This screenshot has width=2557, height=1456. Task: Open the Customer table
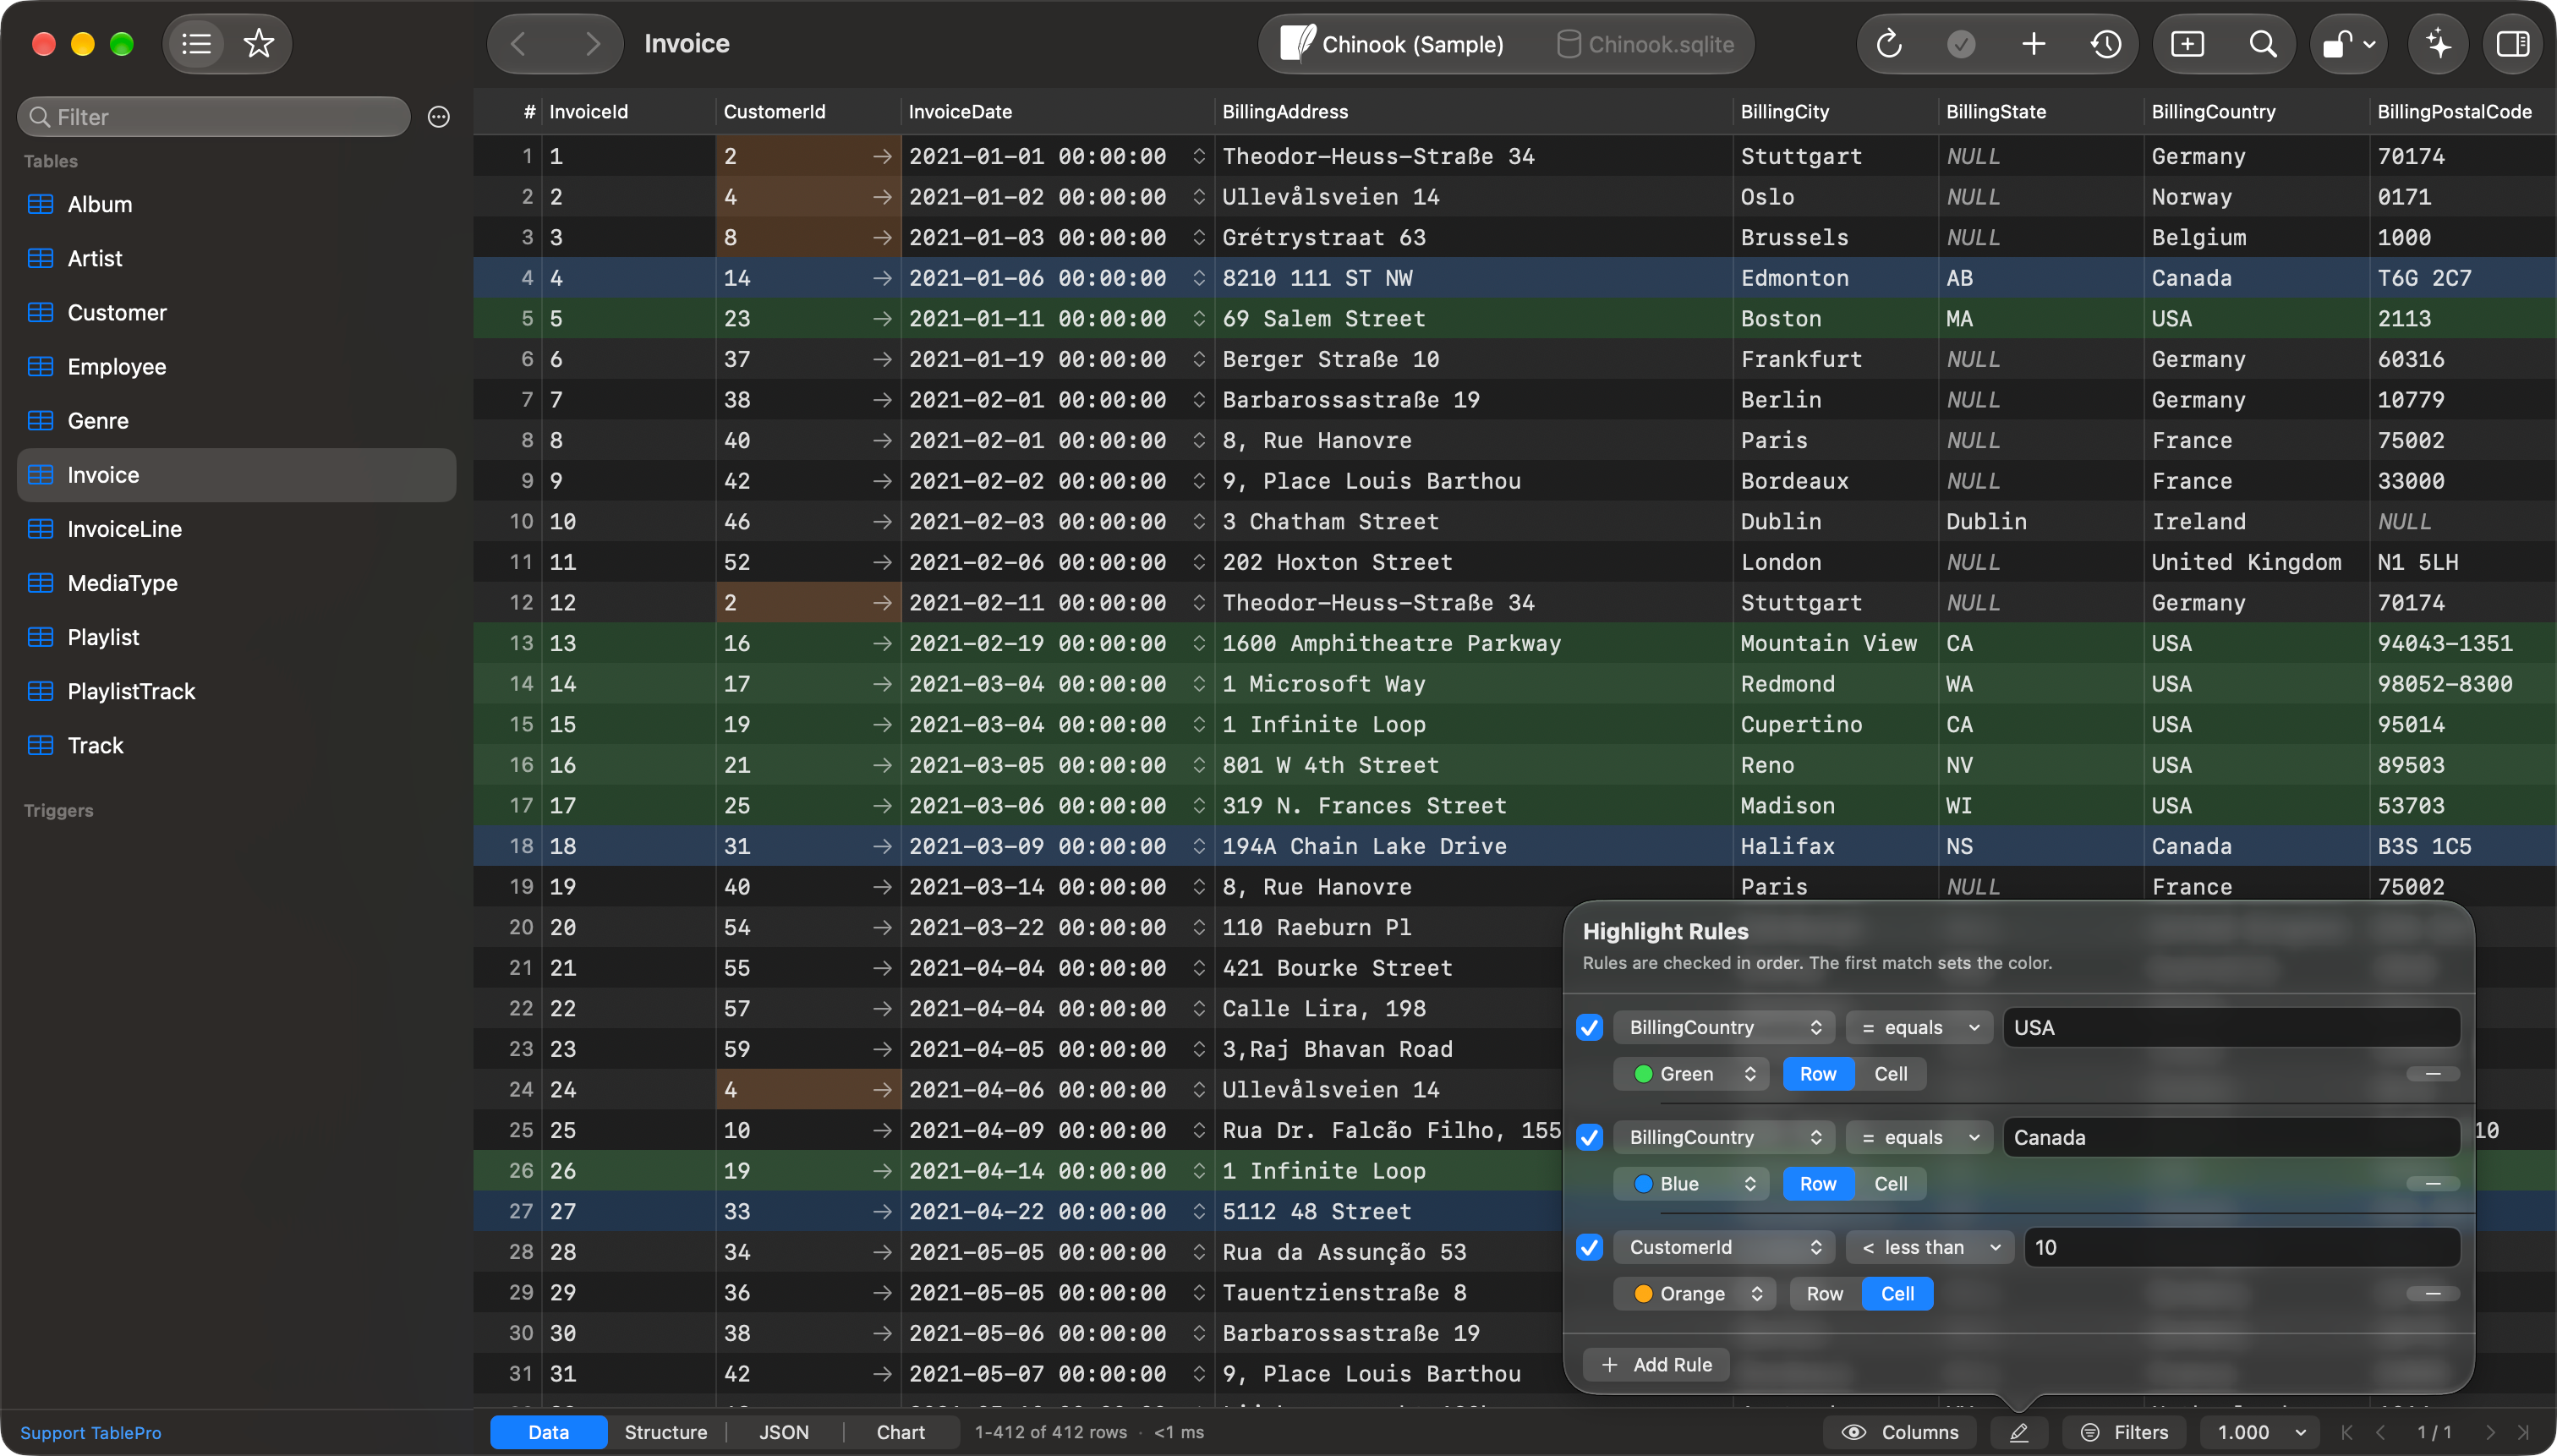[x=237, y=313]
